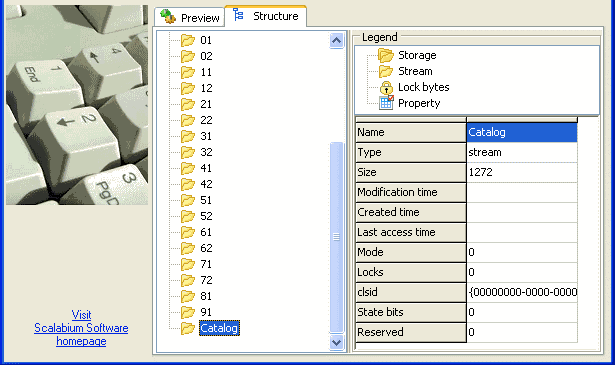Click folder icon next to 61
The height and width of the screenshot is (365, 615).
188,232
